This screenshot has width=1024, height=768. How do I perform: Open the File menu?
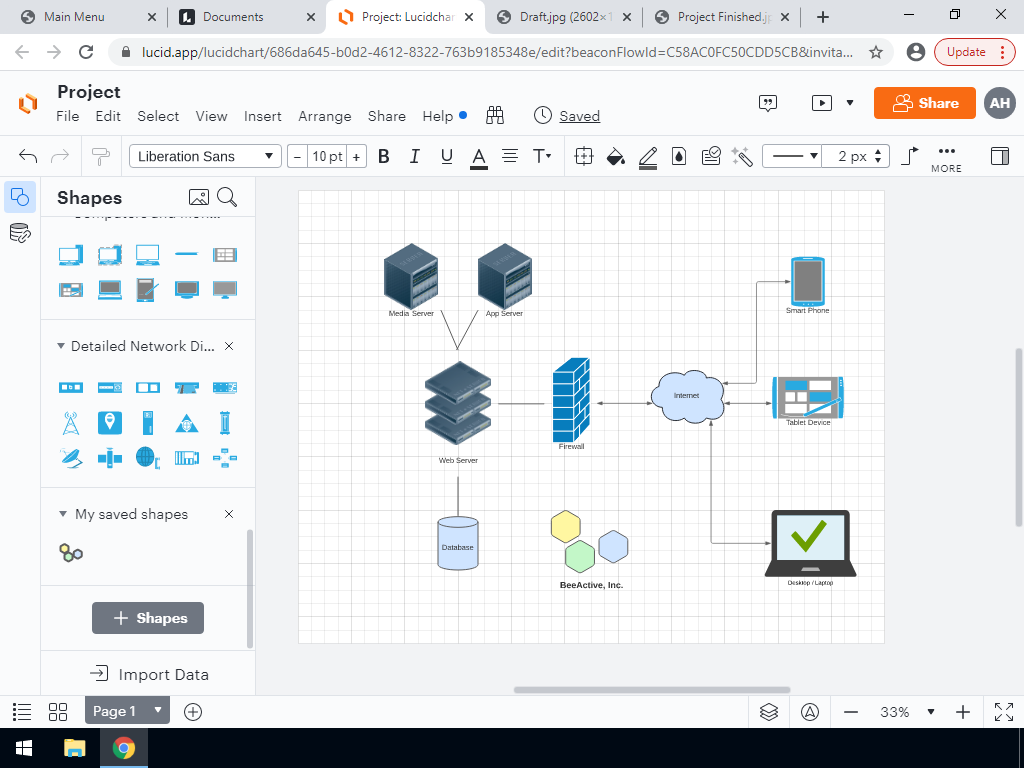pyautogui.click(x=68, y=116)
